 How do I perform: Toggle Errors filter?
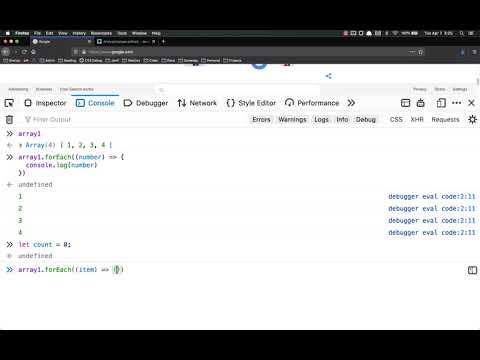[x=261, y=119]
